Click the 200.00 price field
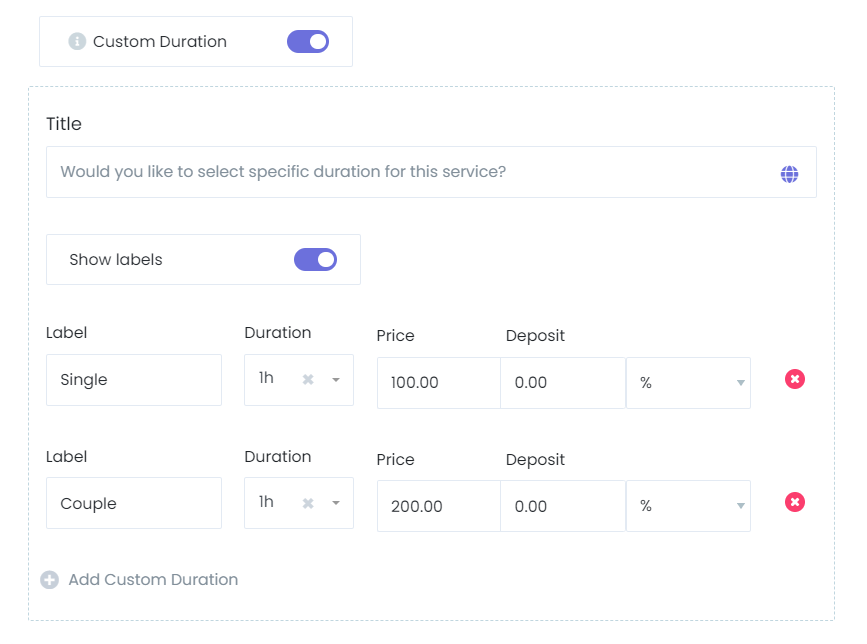Screen dimensions: 867x644 [x=438, y=505]
